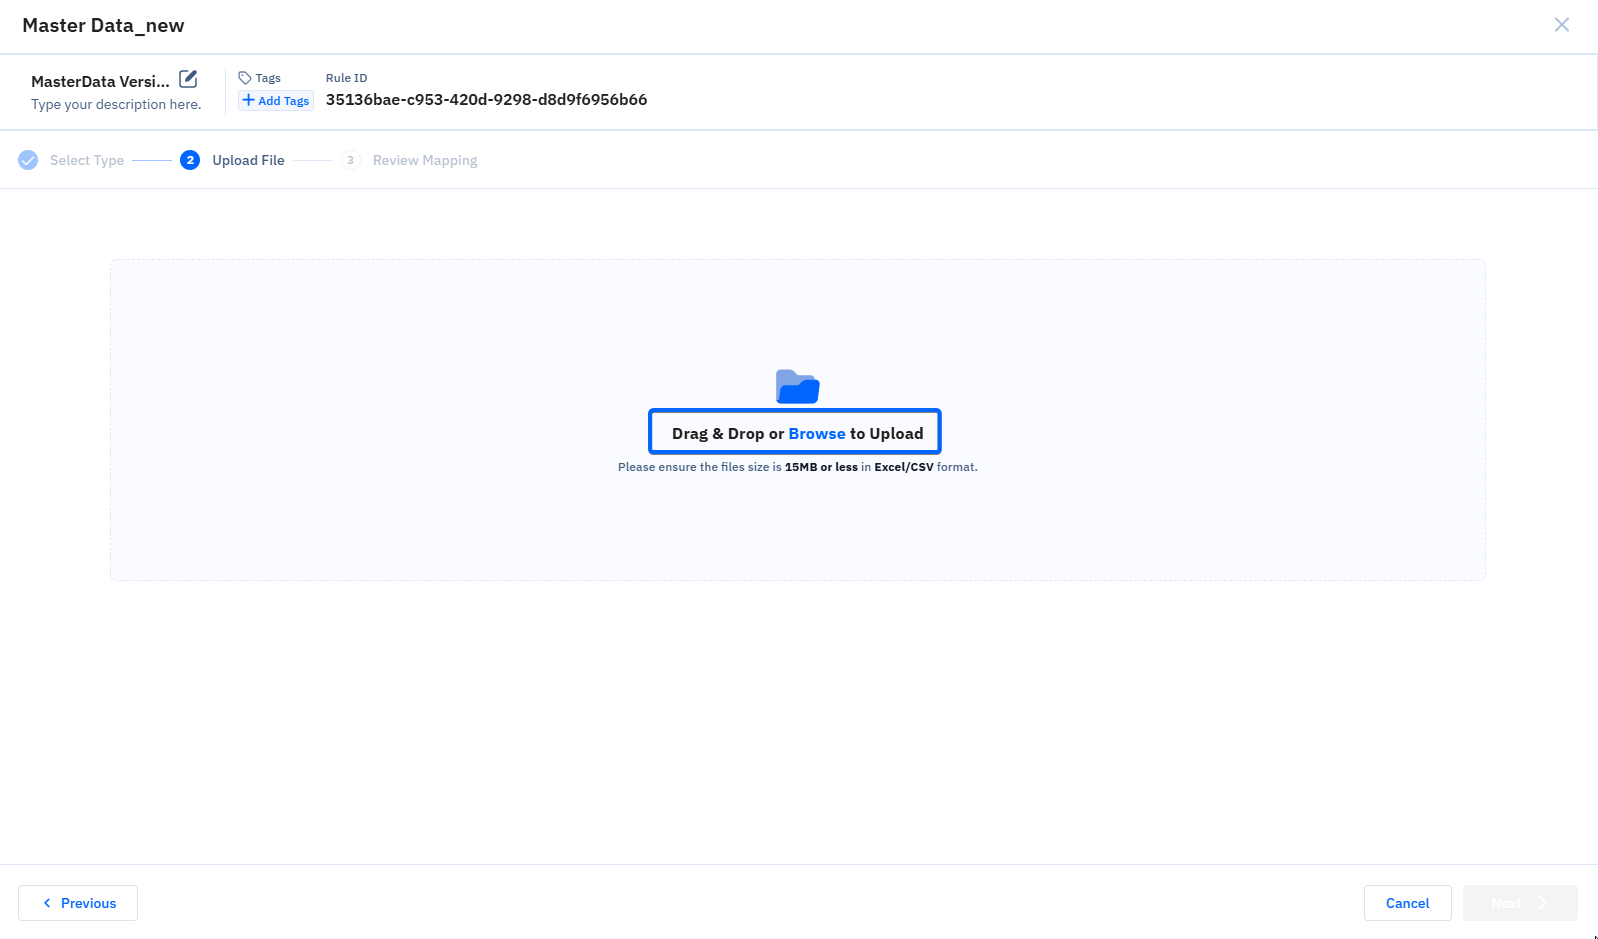
Task: Click the 'Drag & Drop or Browse to Upload' box
Action: point(795,431)
